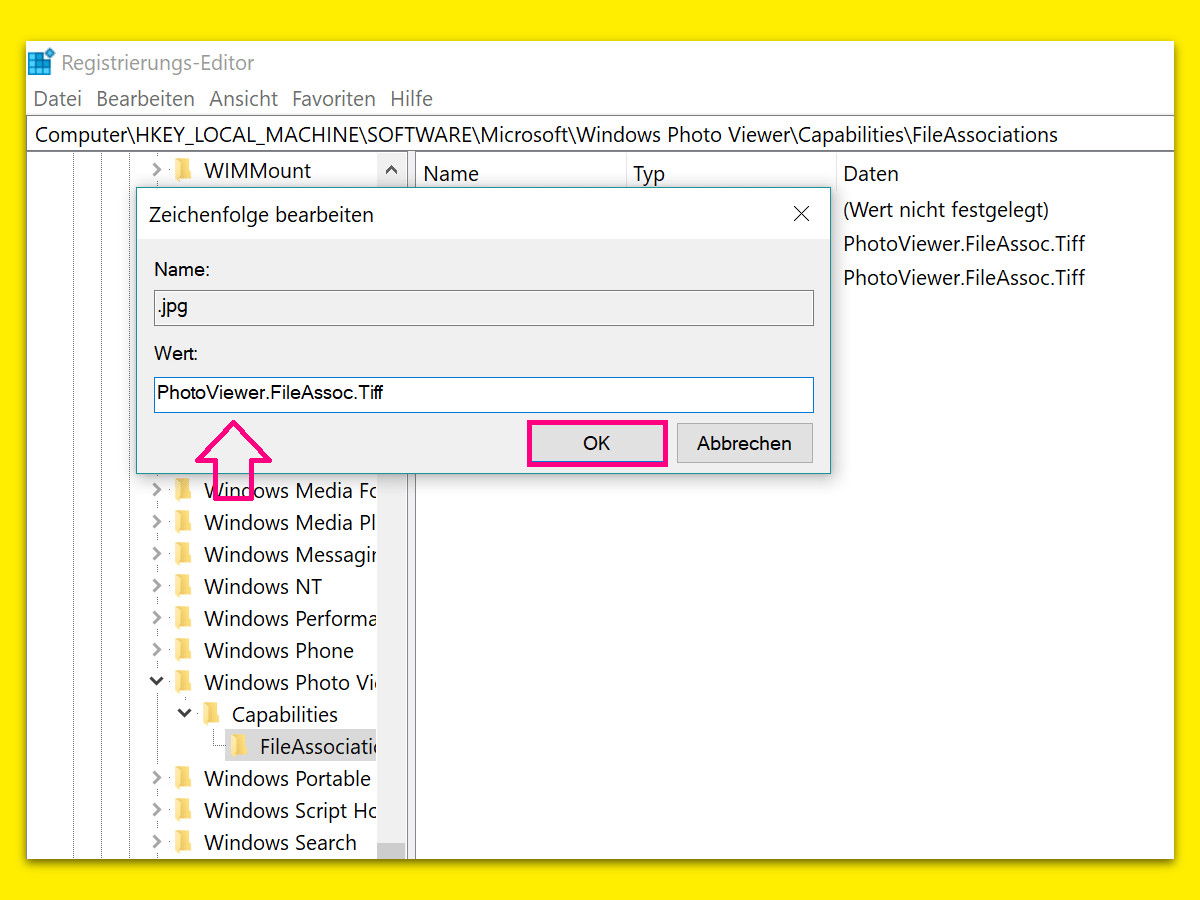Select the Windows Messaging folder icon
The image size is (1200, 900).
[x=183, y=554]
